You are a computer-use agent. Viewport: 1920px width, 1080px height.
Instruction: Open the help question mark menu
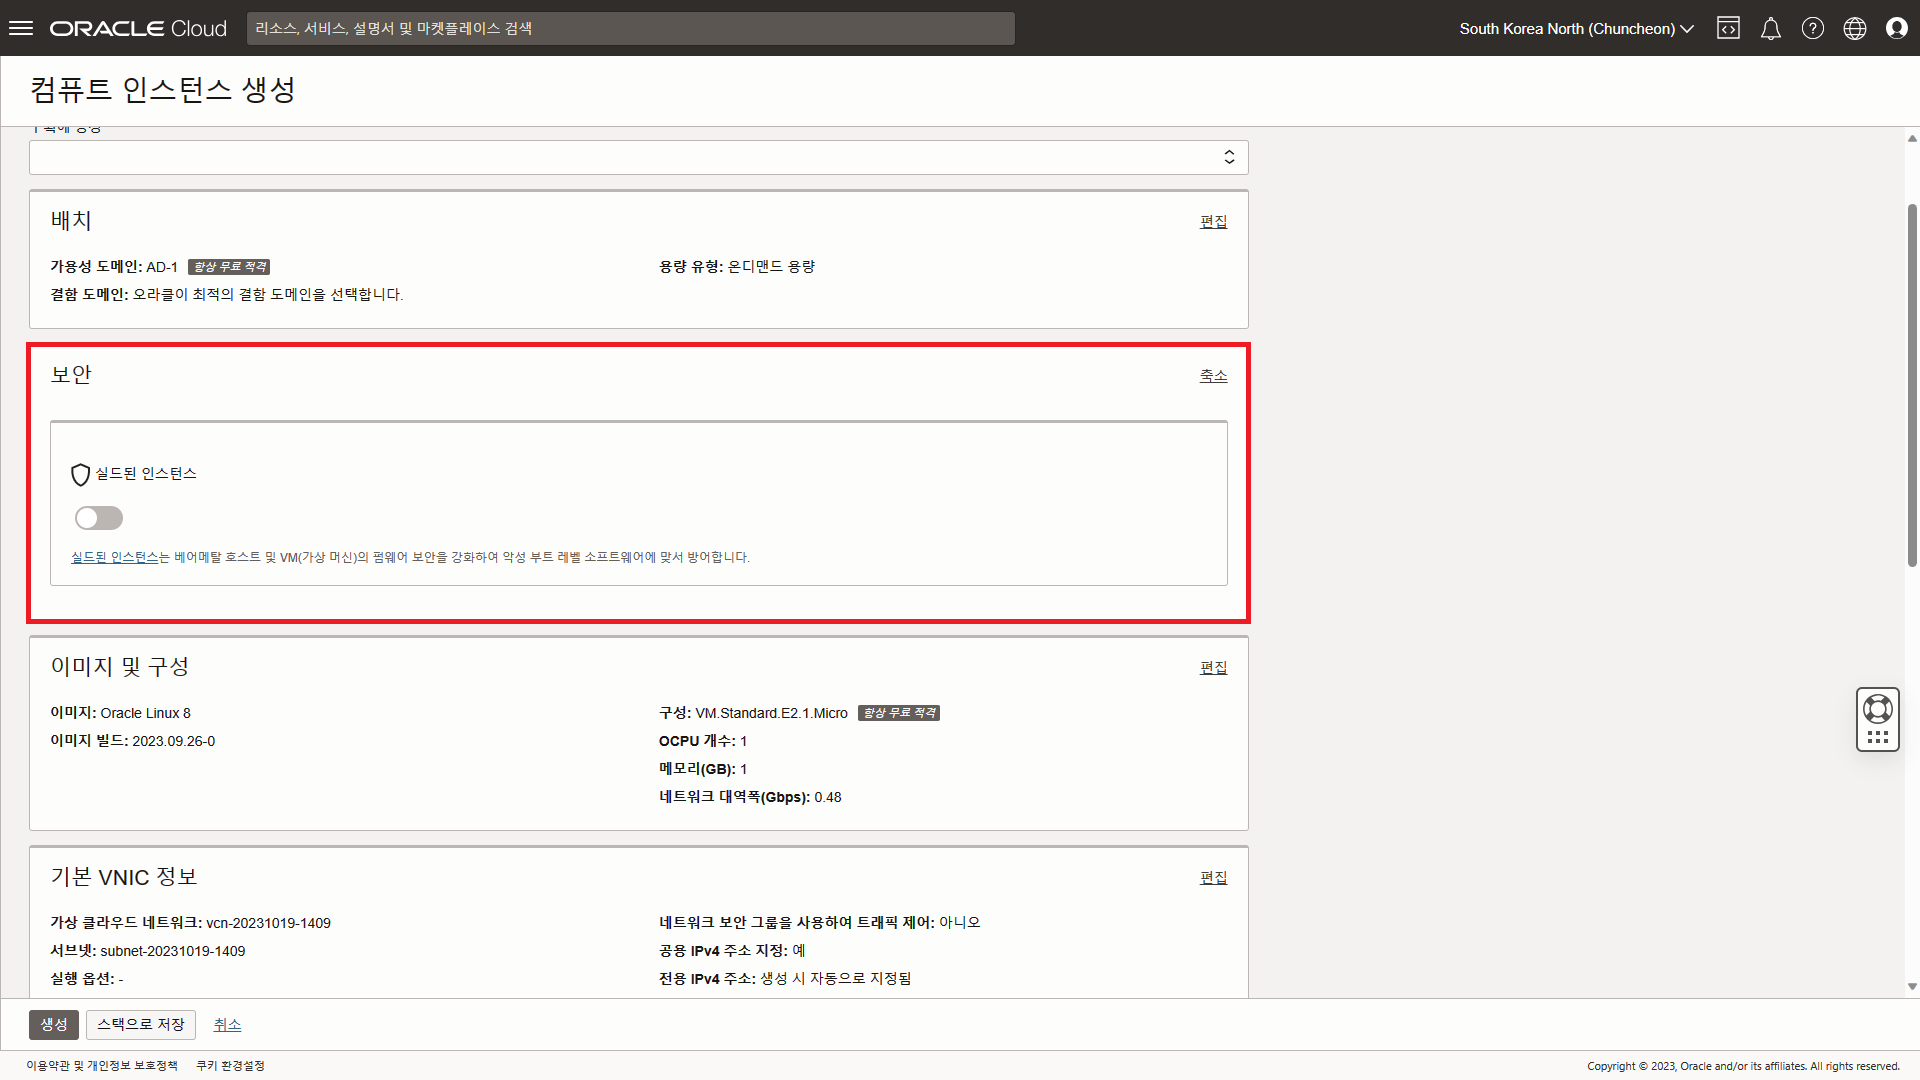[x=1812, y=28]
